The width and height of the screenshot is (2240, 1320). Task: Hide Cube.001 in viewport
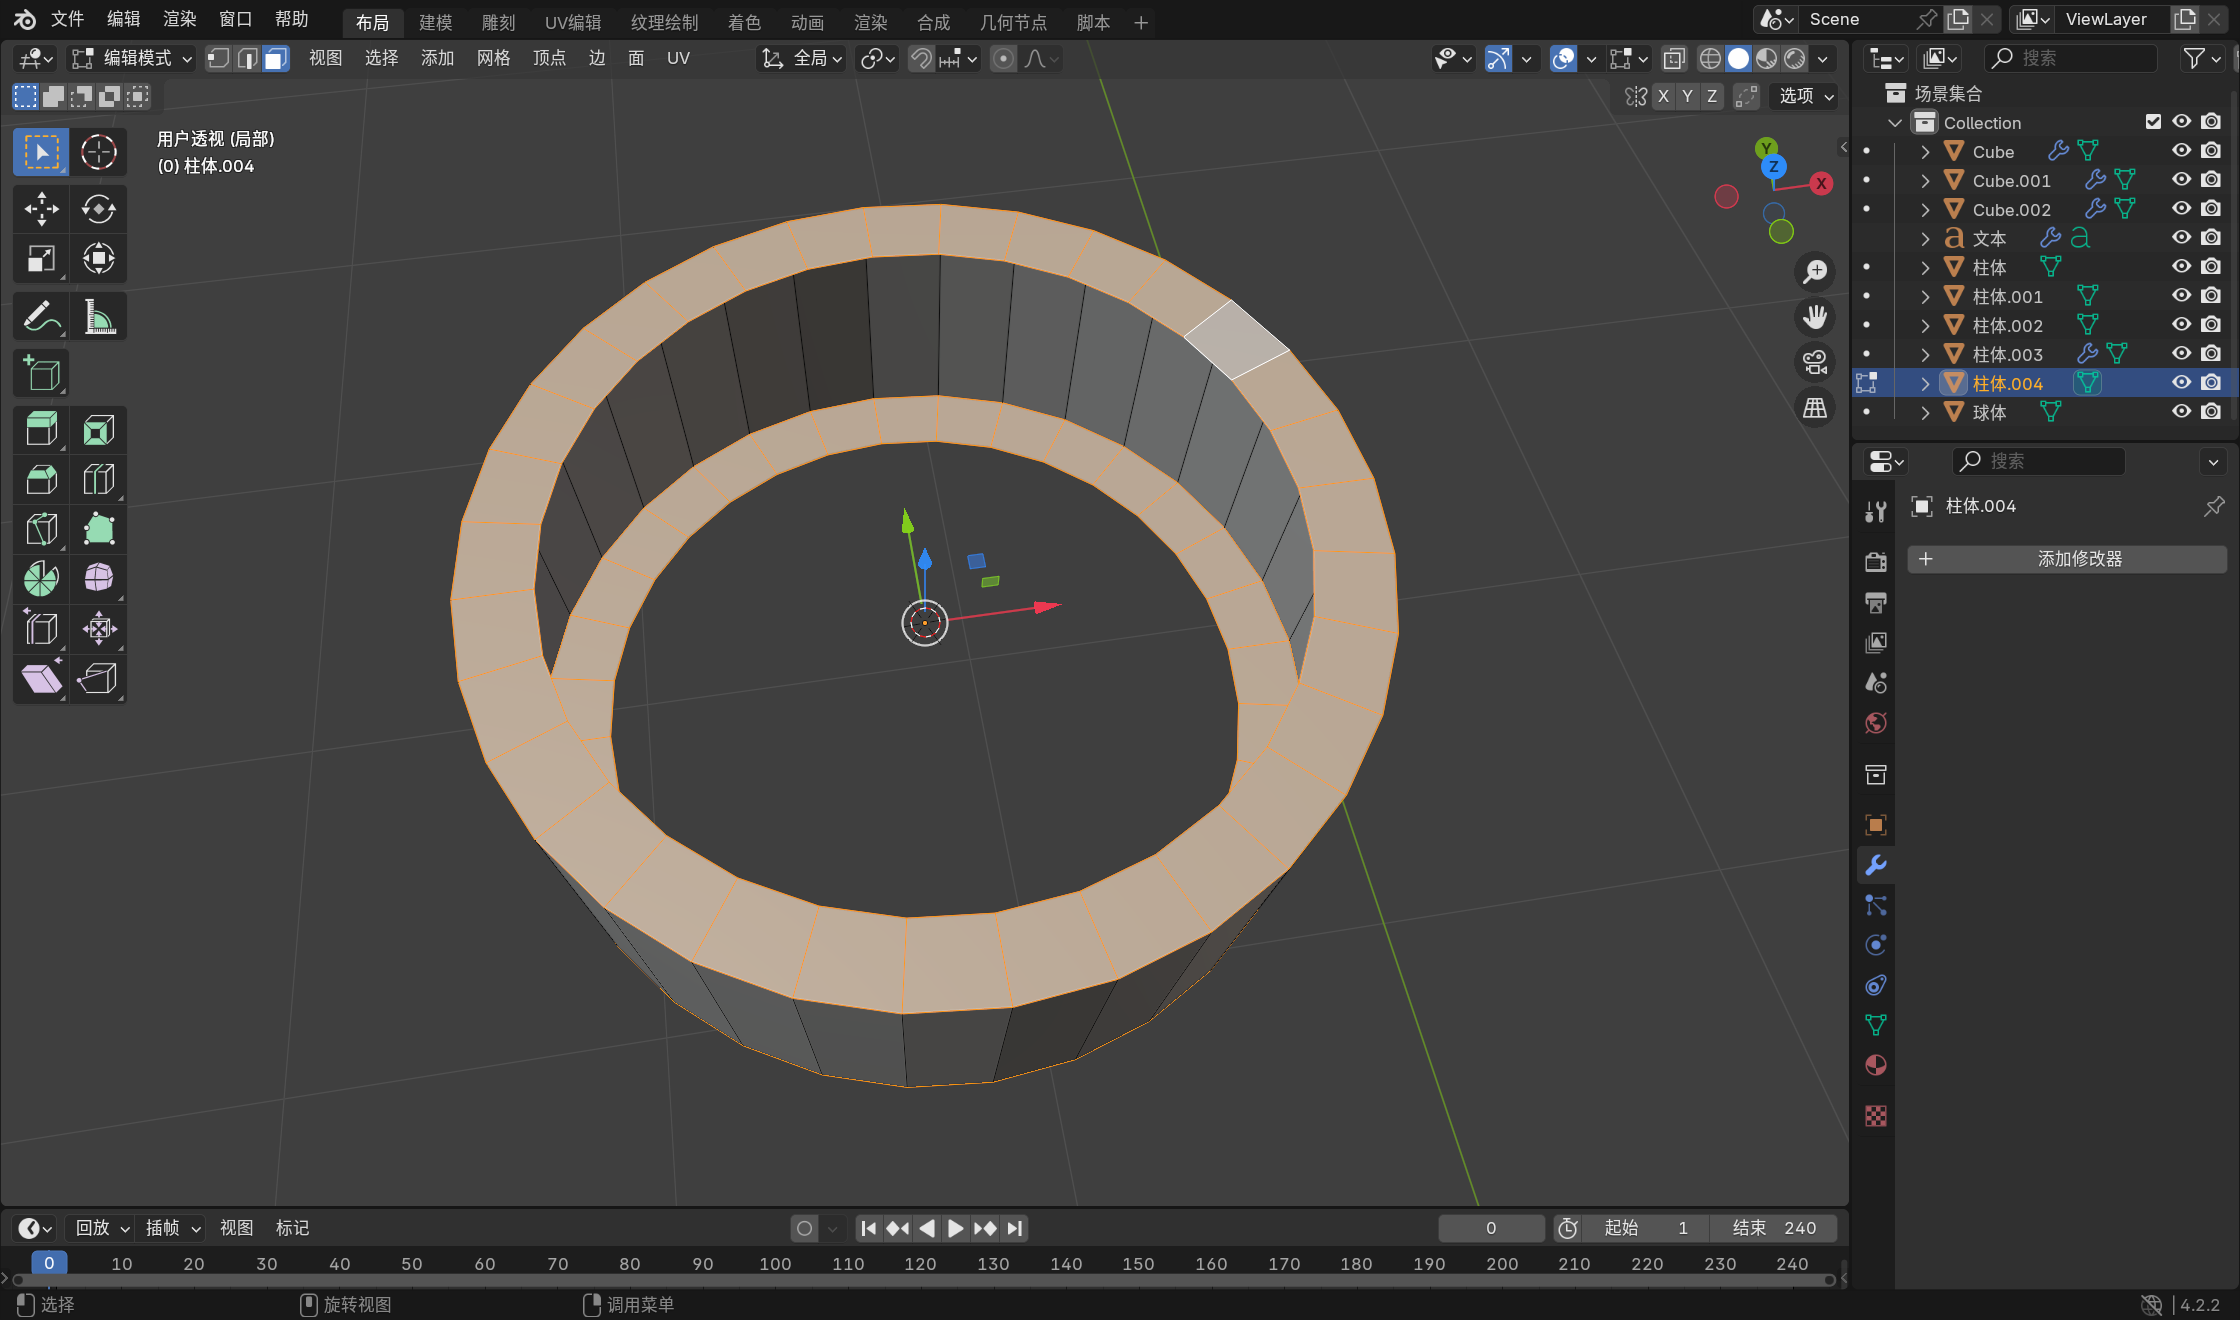coord(2181,180)
